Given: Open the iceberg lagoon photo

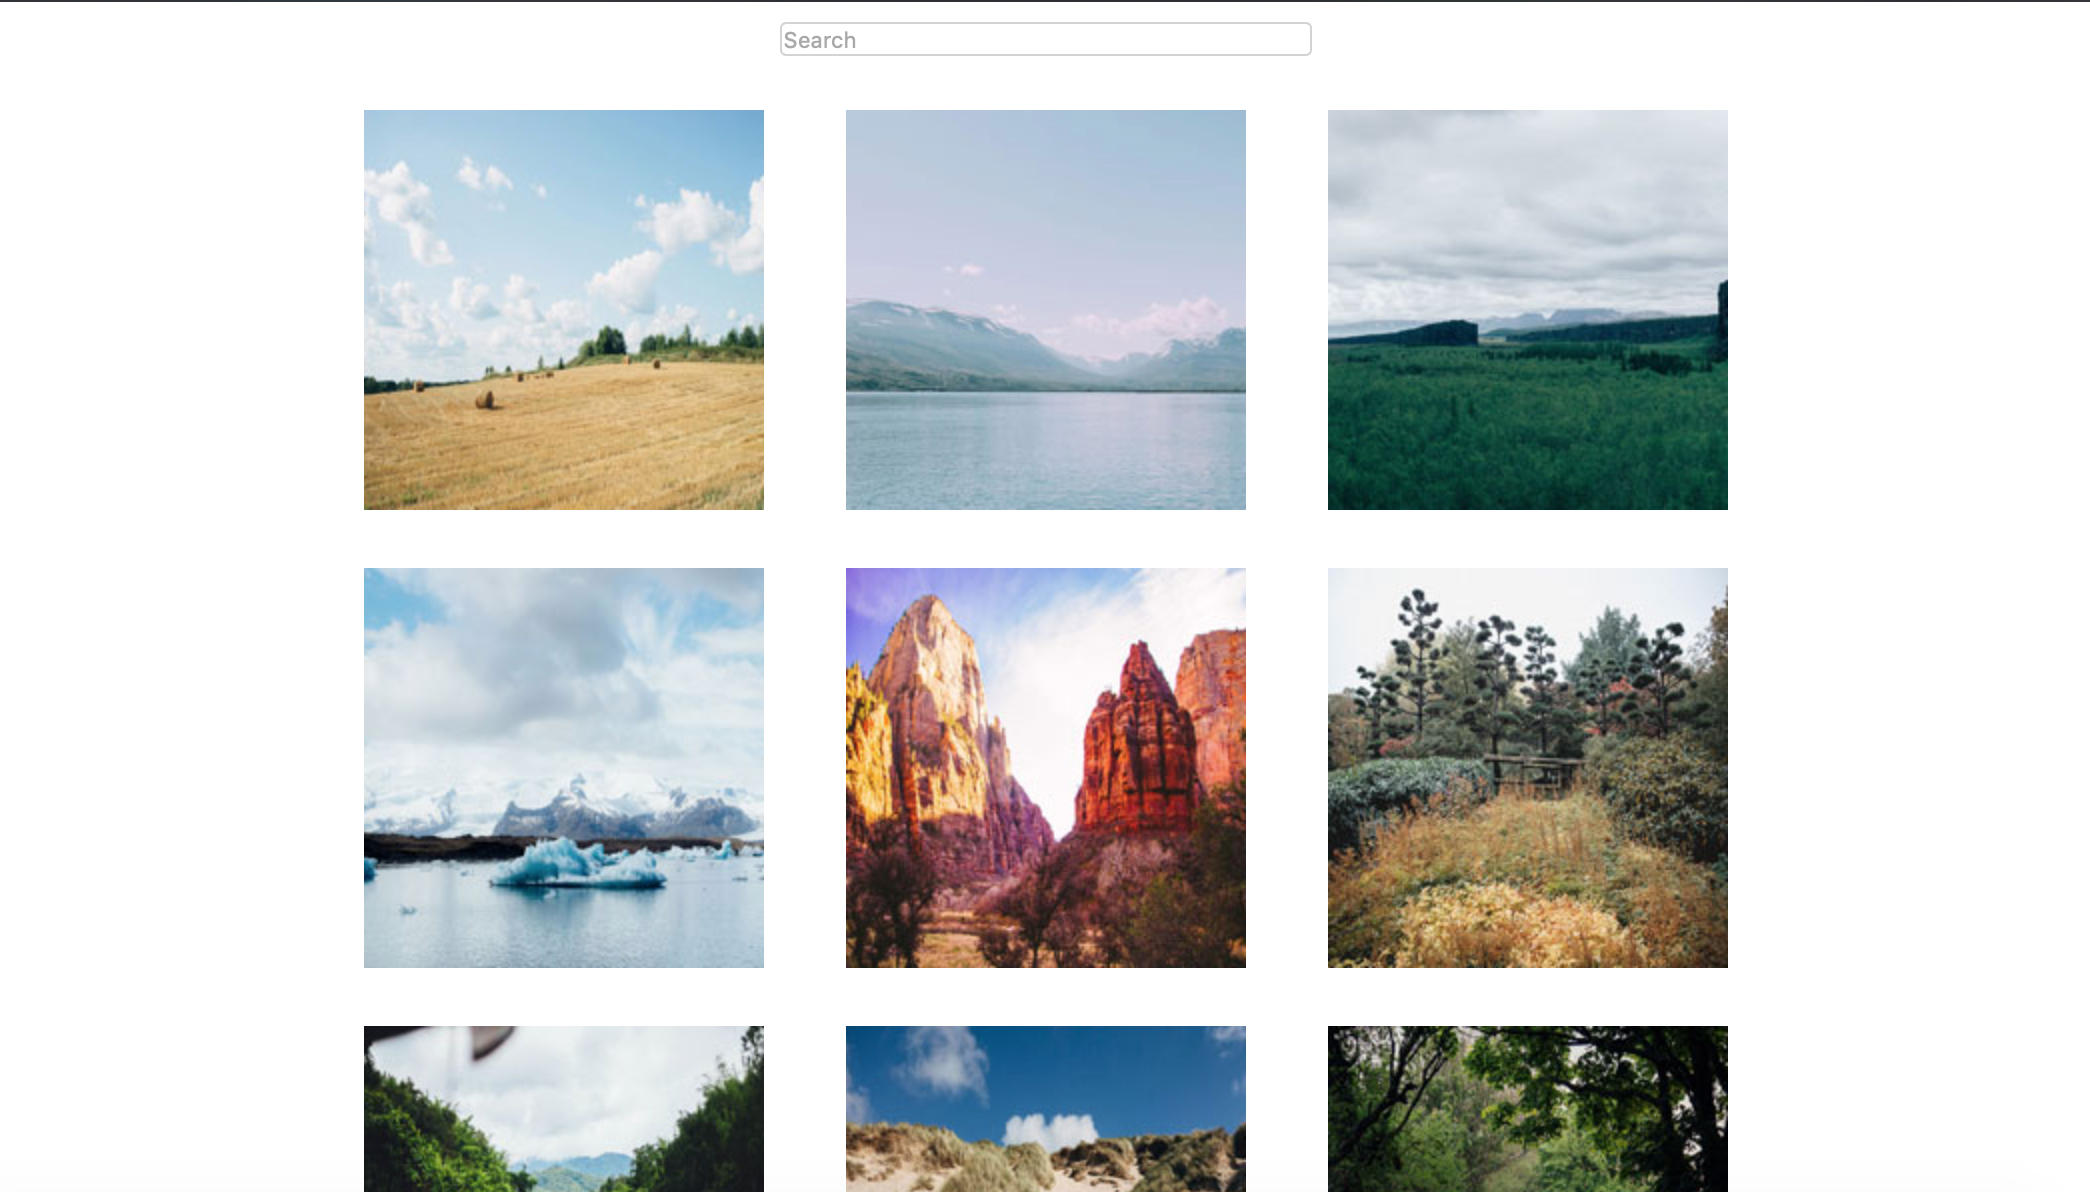Looking at the screenshot, I should click(563, 767).
